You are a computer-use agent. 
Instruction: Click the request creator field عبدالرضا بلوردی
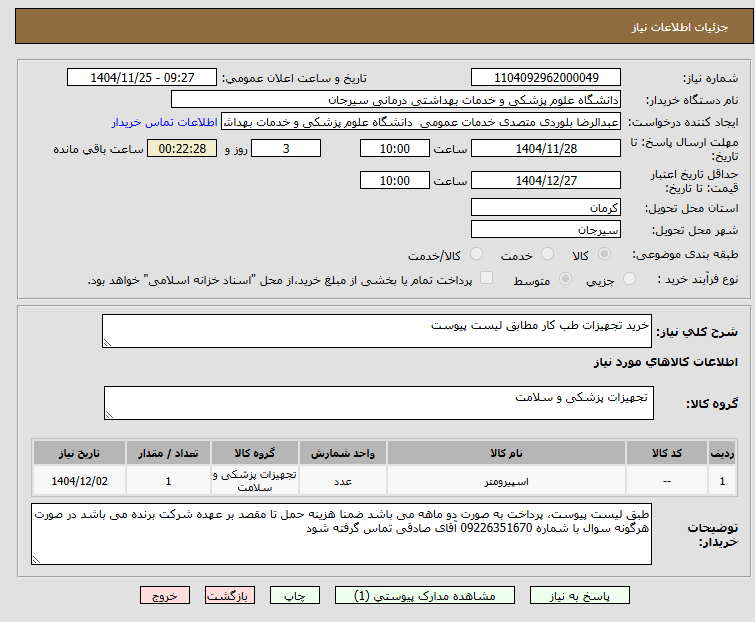click(x=421, y=122)
